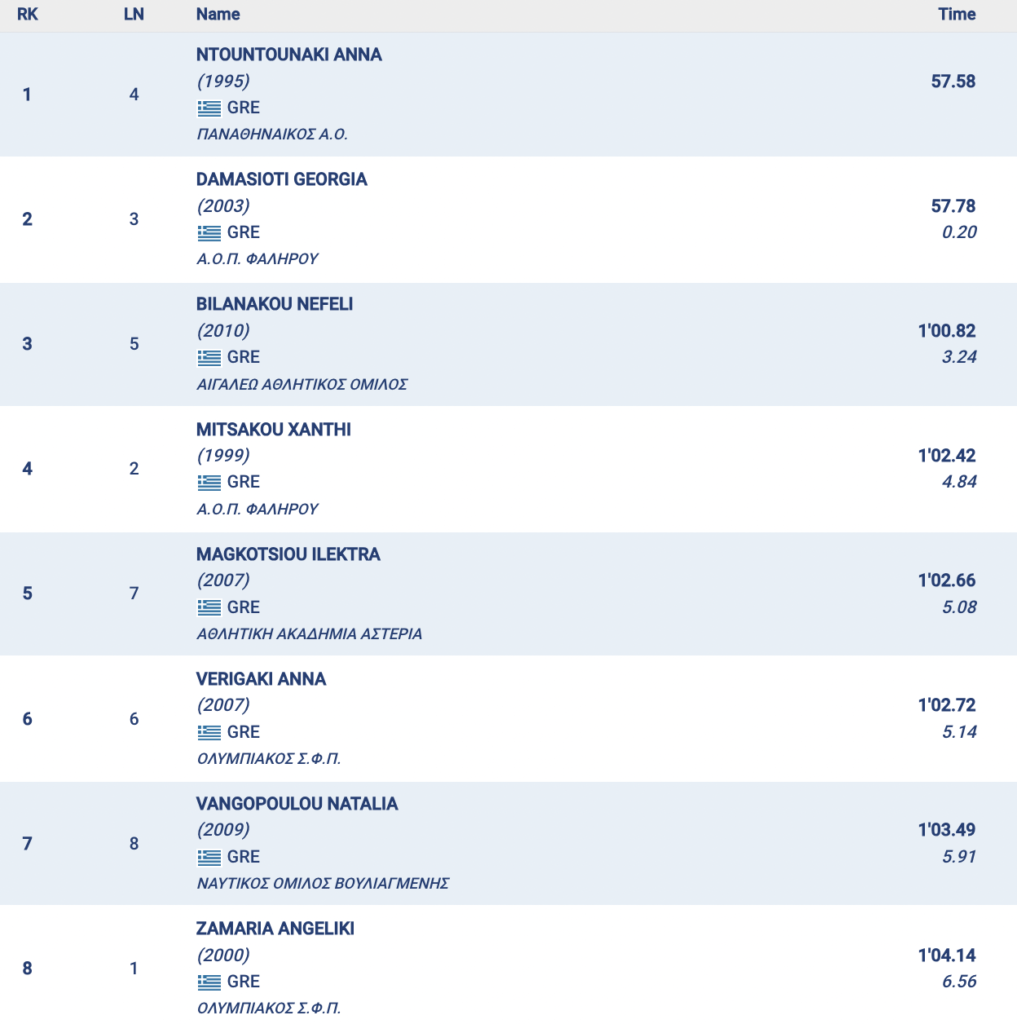Click the LN column header

[x=134, y=14]
